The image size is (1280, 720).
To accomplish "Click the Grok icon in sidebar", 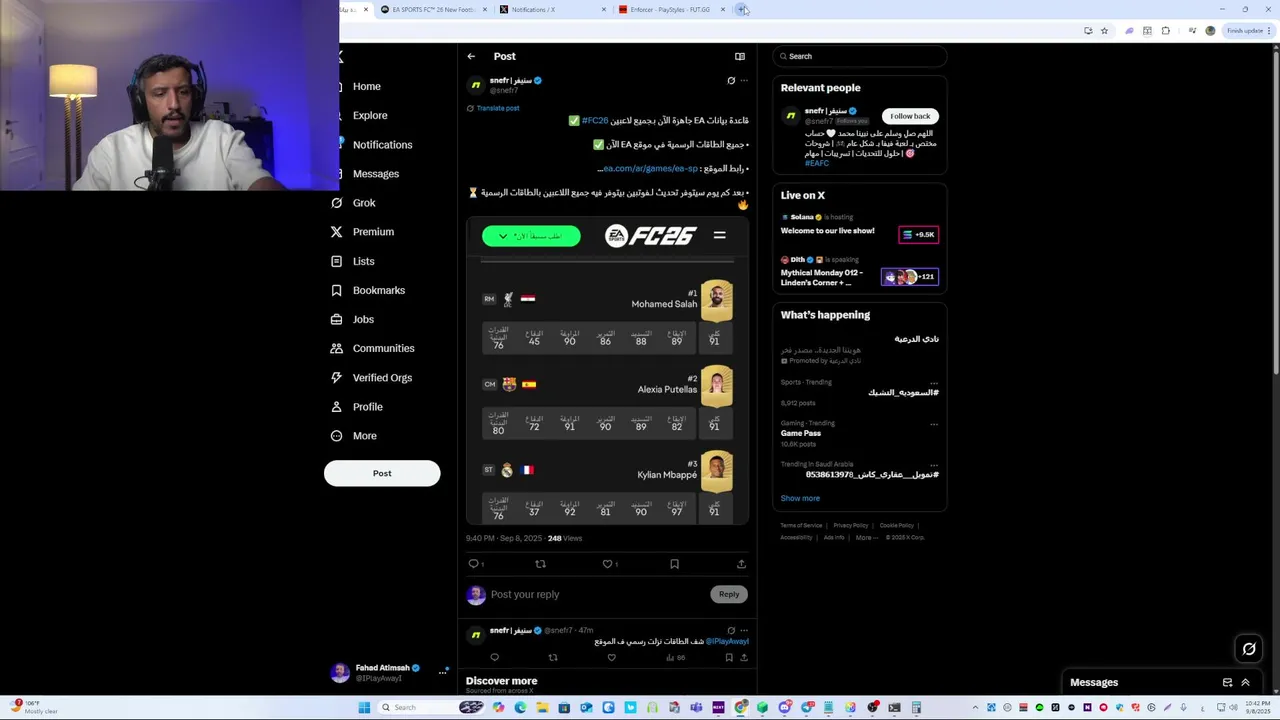I will coord(337,203).
